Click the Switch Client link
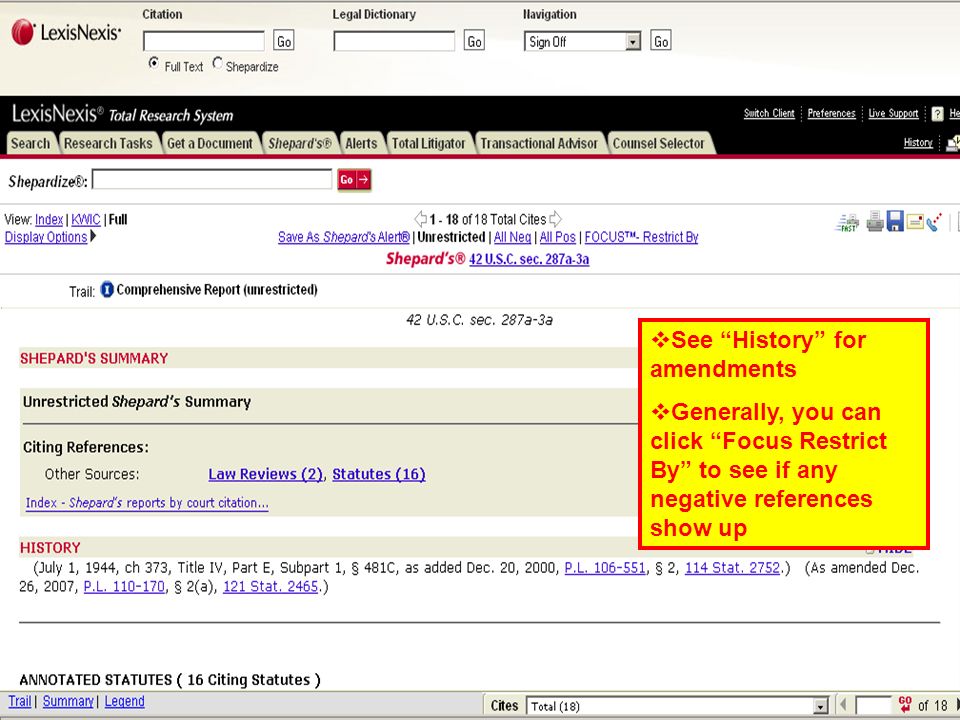Image resolution: width=960 pixels, height=720 pixels. 769,113
